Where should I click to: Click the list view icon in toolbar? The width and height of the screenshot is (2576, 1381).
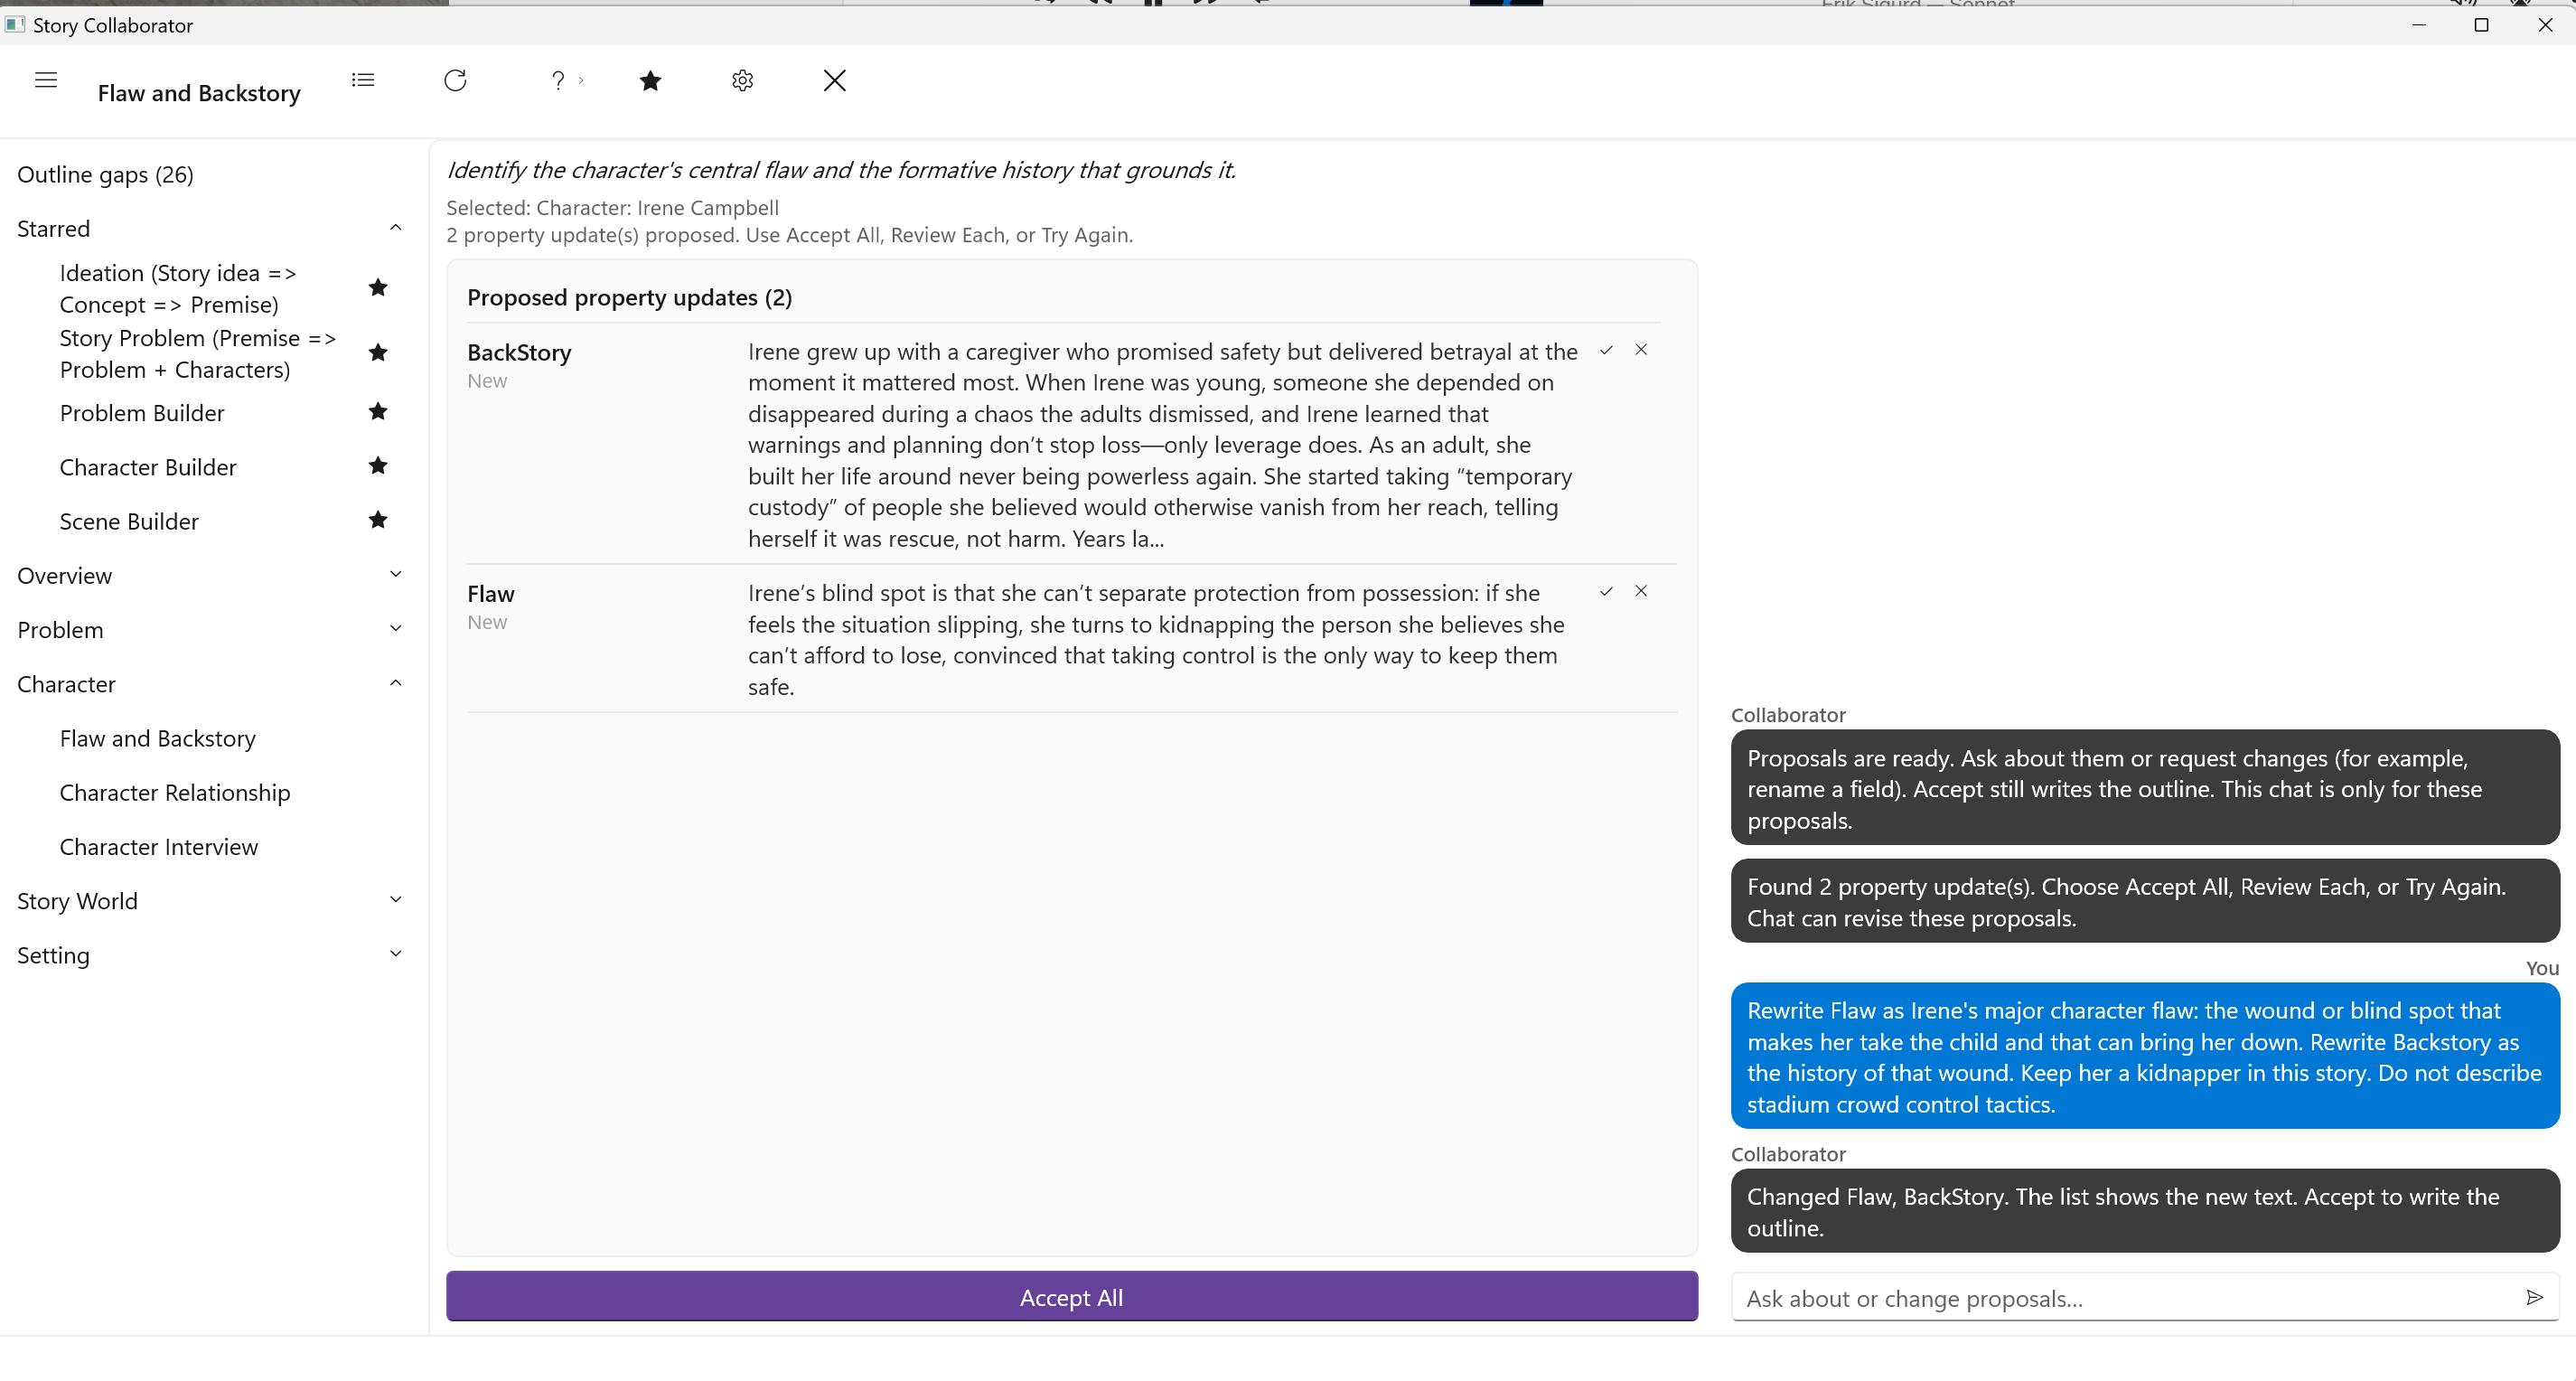363,80
